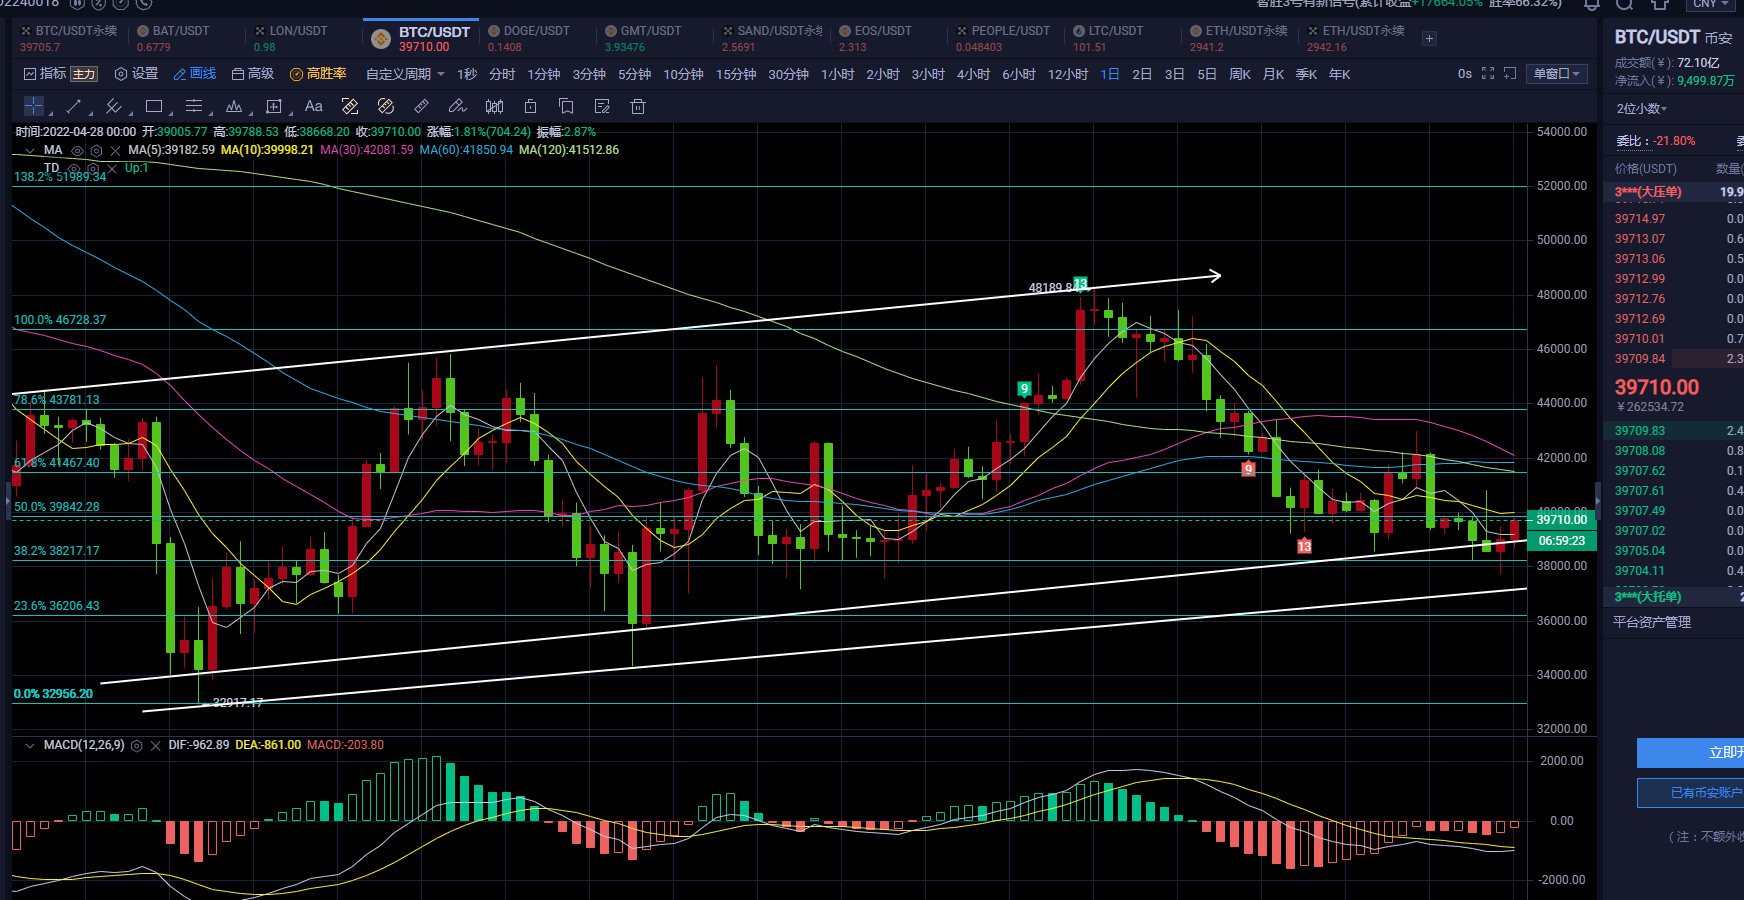Click the trash icon to delete drawings
This screenshot has width=1744, height=900.
(638, 106)
